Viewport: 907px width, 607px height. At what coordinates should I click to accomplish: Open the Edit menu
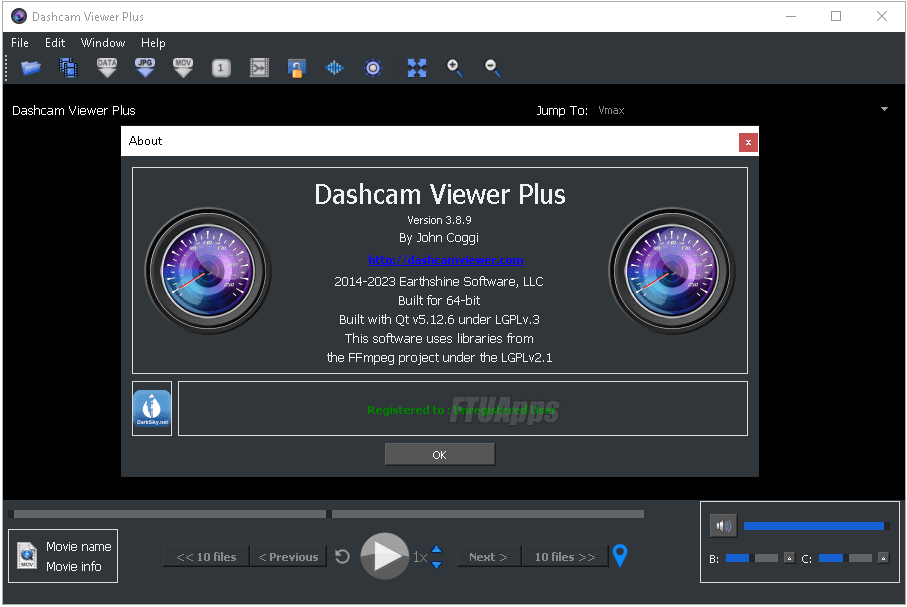click(55, 43)
